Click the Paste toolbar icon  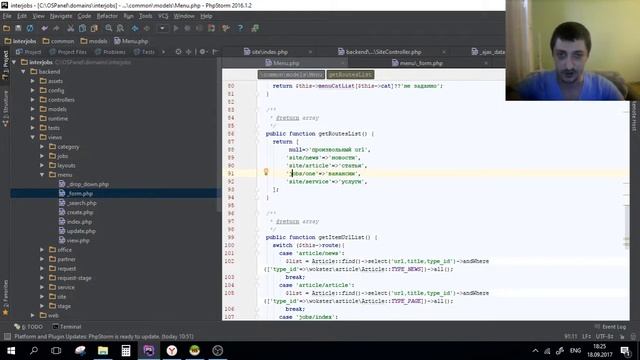point(94,28)
